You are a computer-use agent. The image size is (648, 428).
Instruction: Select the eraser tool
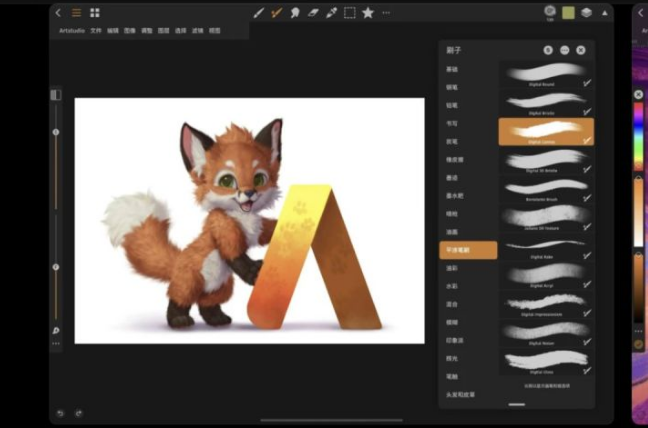(x=313, y=13)
